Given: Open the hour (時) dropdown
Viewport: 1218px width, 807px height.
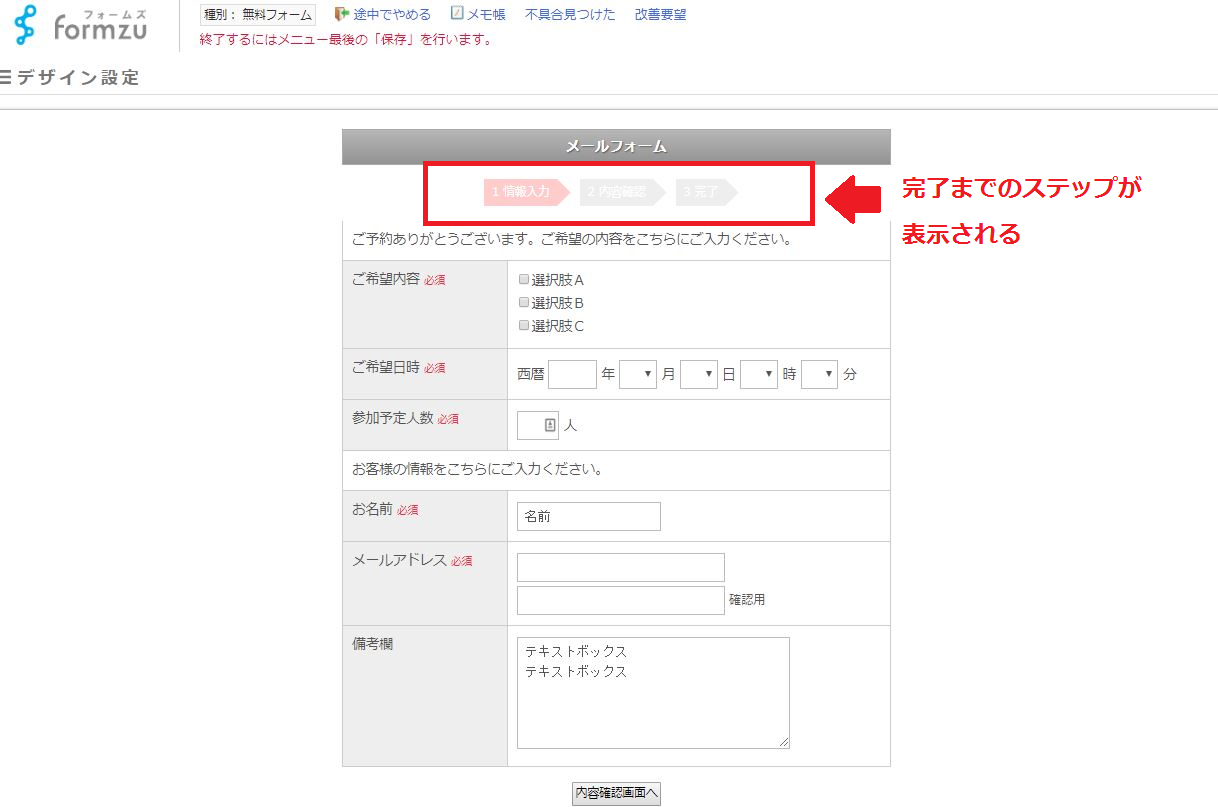Looking at the screenshot, I should 758,374.
